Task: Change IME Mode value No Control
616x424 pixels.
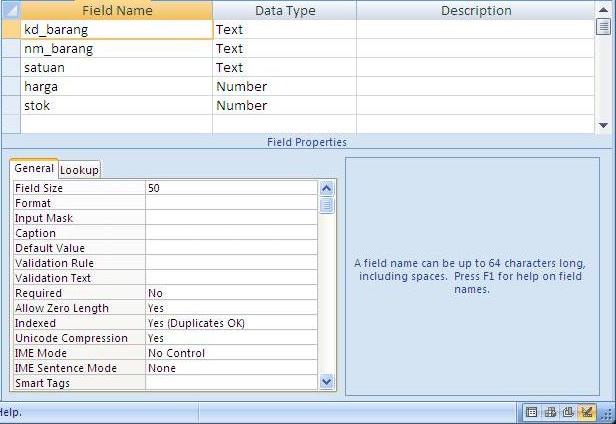Action: tap(231, 353)
